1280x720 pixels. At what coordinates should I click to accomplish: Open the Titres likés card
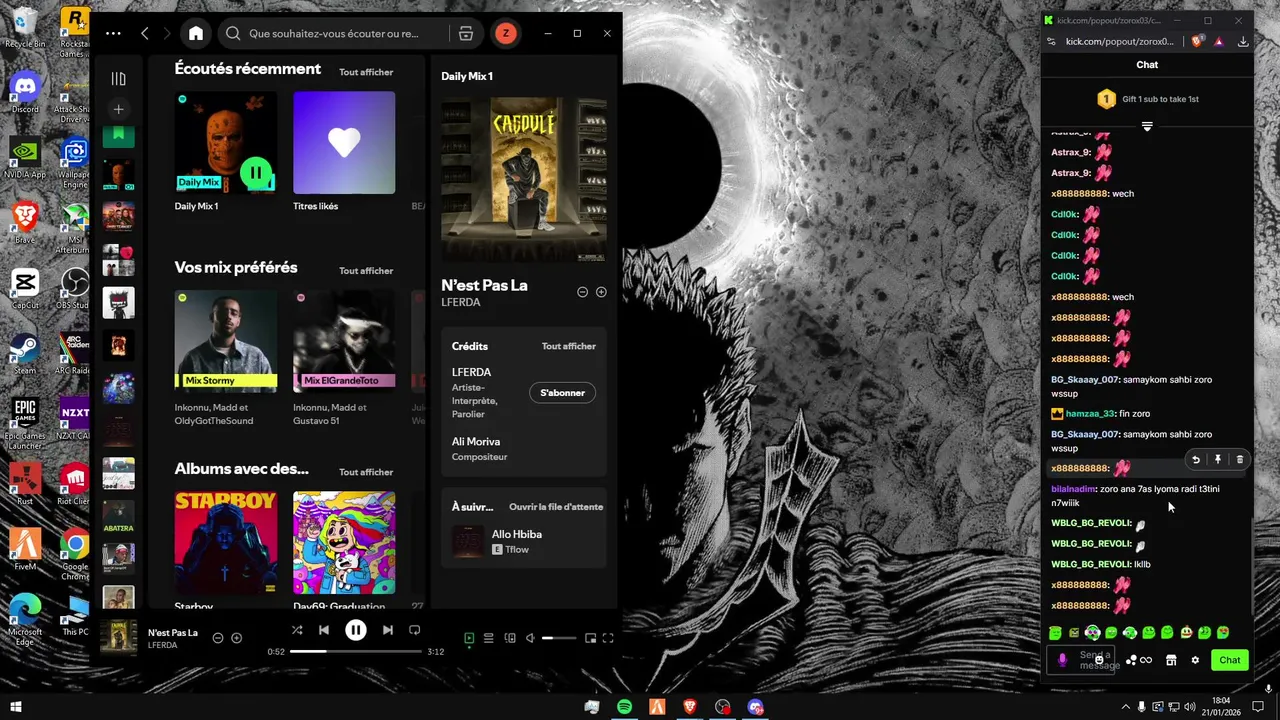[x=344, y=143]
